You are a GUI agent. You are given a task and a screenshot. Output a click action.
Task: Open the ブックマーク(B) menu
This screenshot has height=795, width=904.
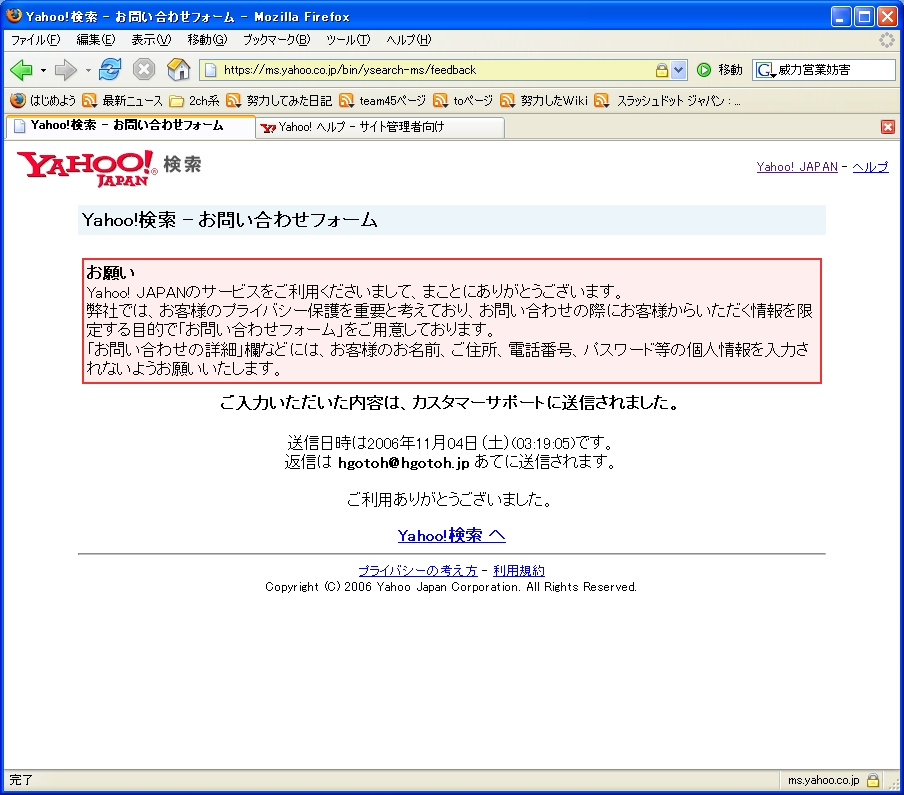click(x=276, y=40)
